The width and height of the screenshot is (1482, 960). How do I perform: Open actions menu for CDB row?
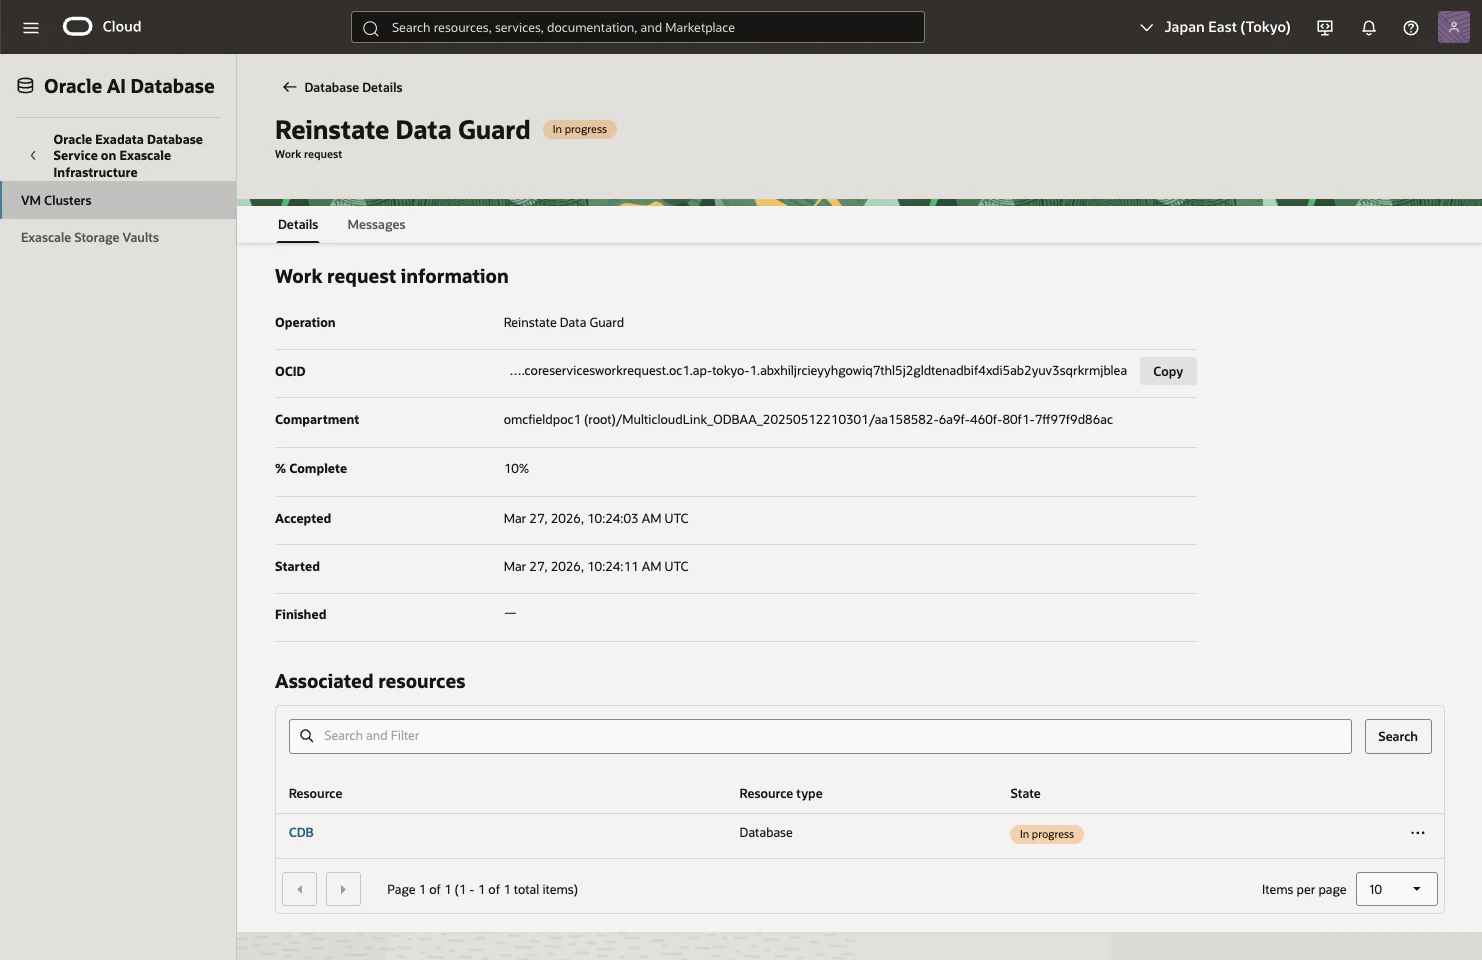tap(1418, 833)
